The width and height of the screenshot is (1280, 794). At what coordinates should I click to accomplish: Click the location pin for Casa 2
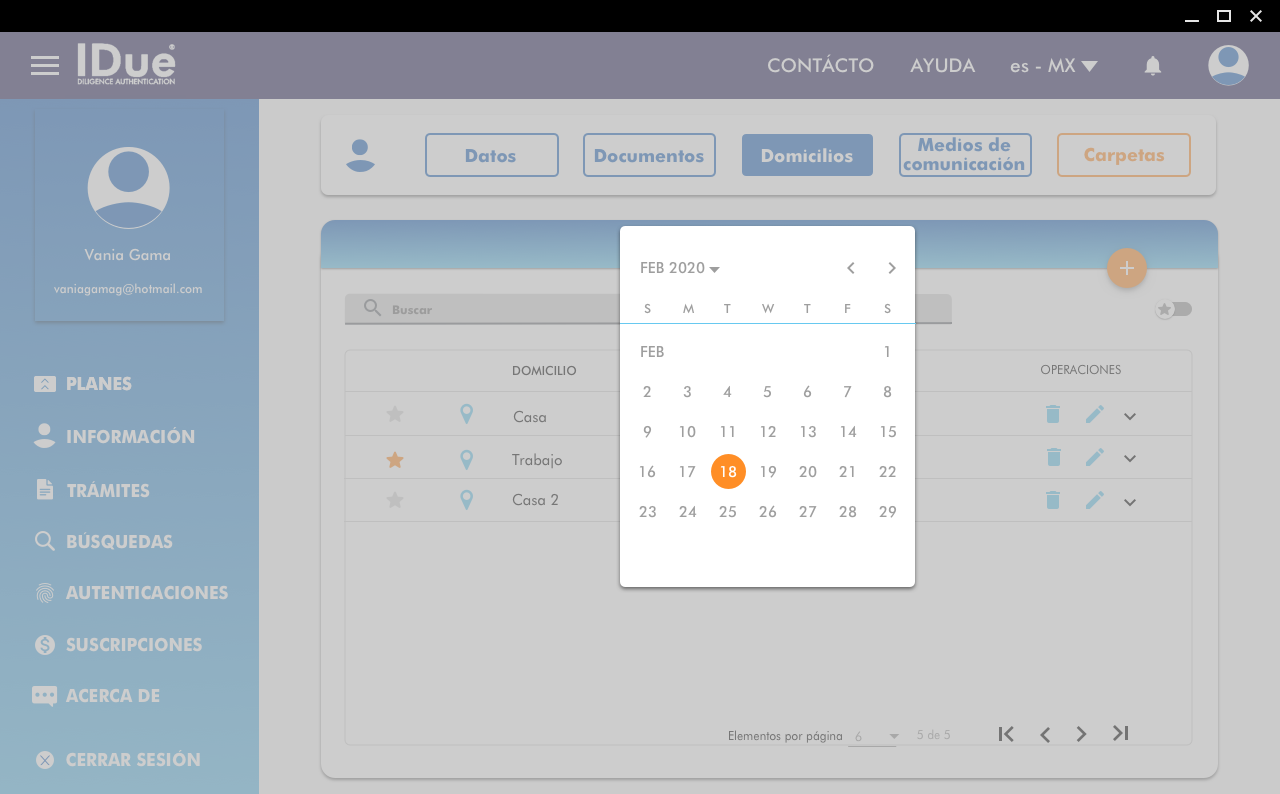(466, 499)
